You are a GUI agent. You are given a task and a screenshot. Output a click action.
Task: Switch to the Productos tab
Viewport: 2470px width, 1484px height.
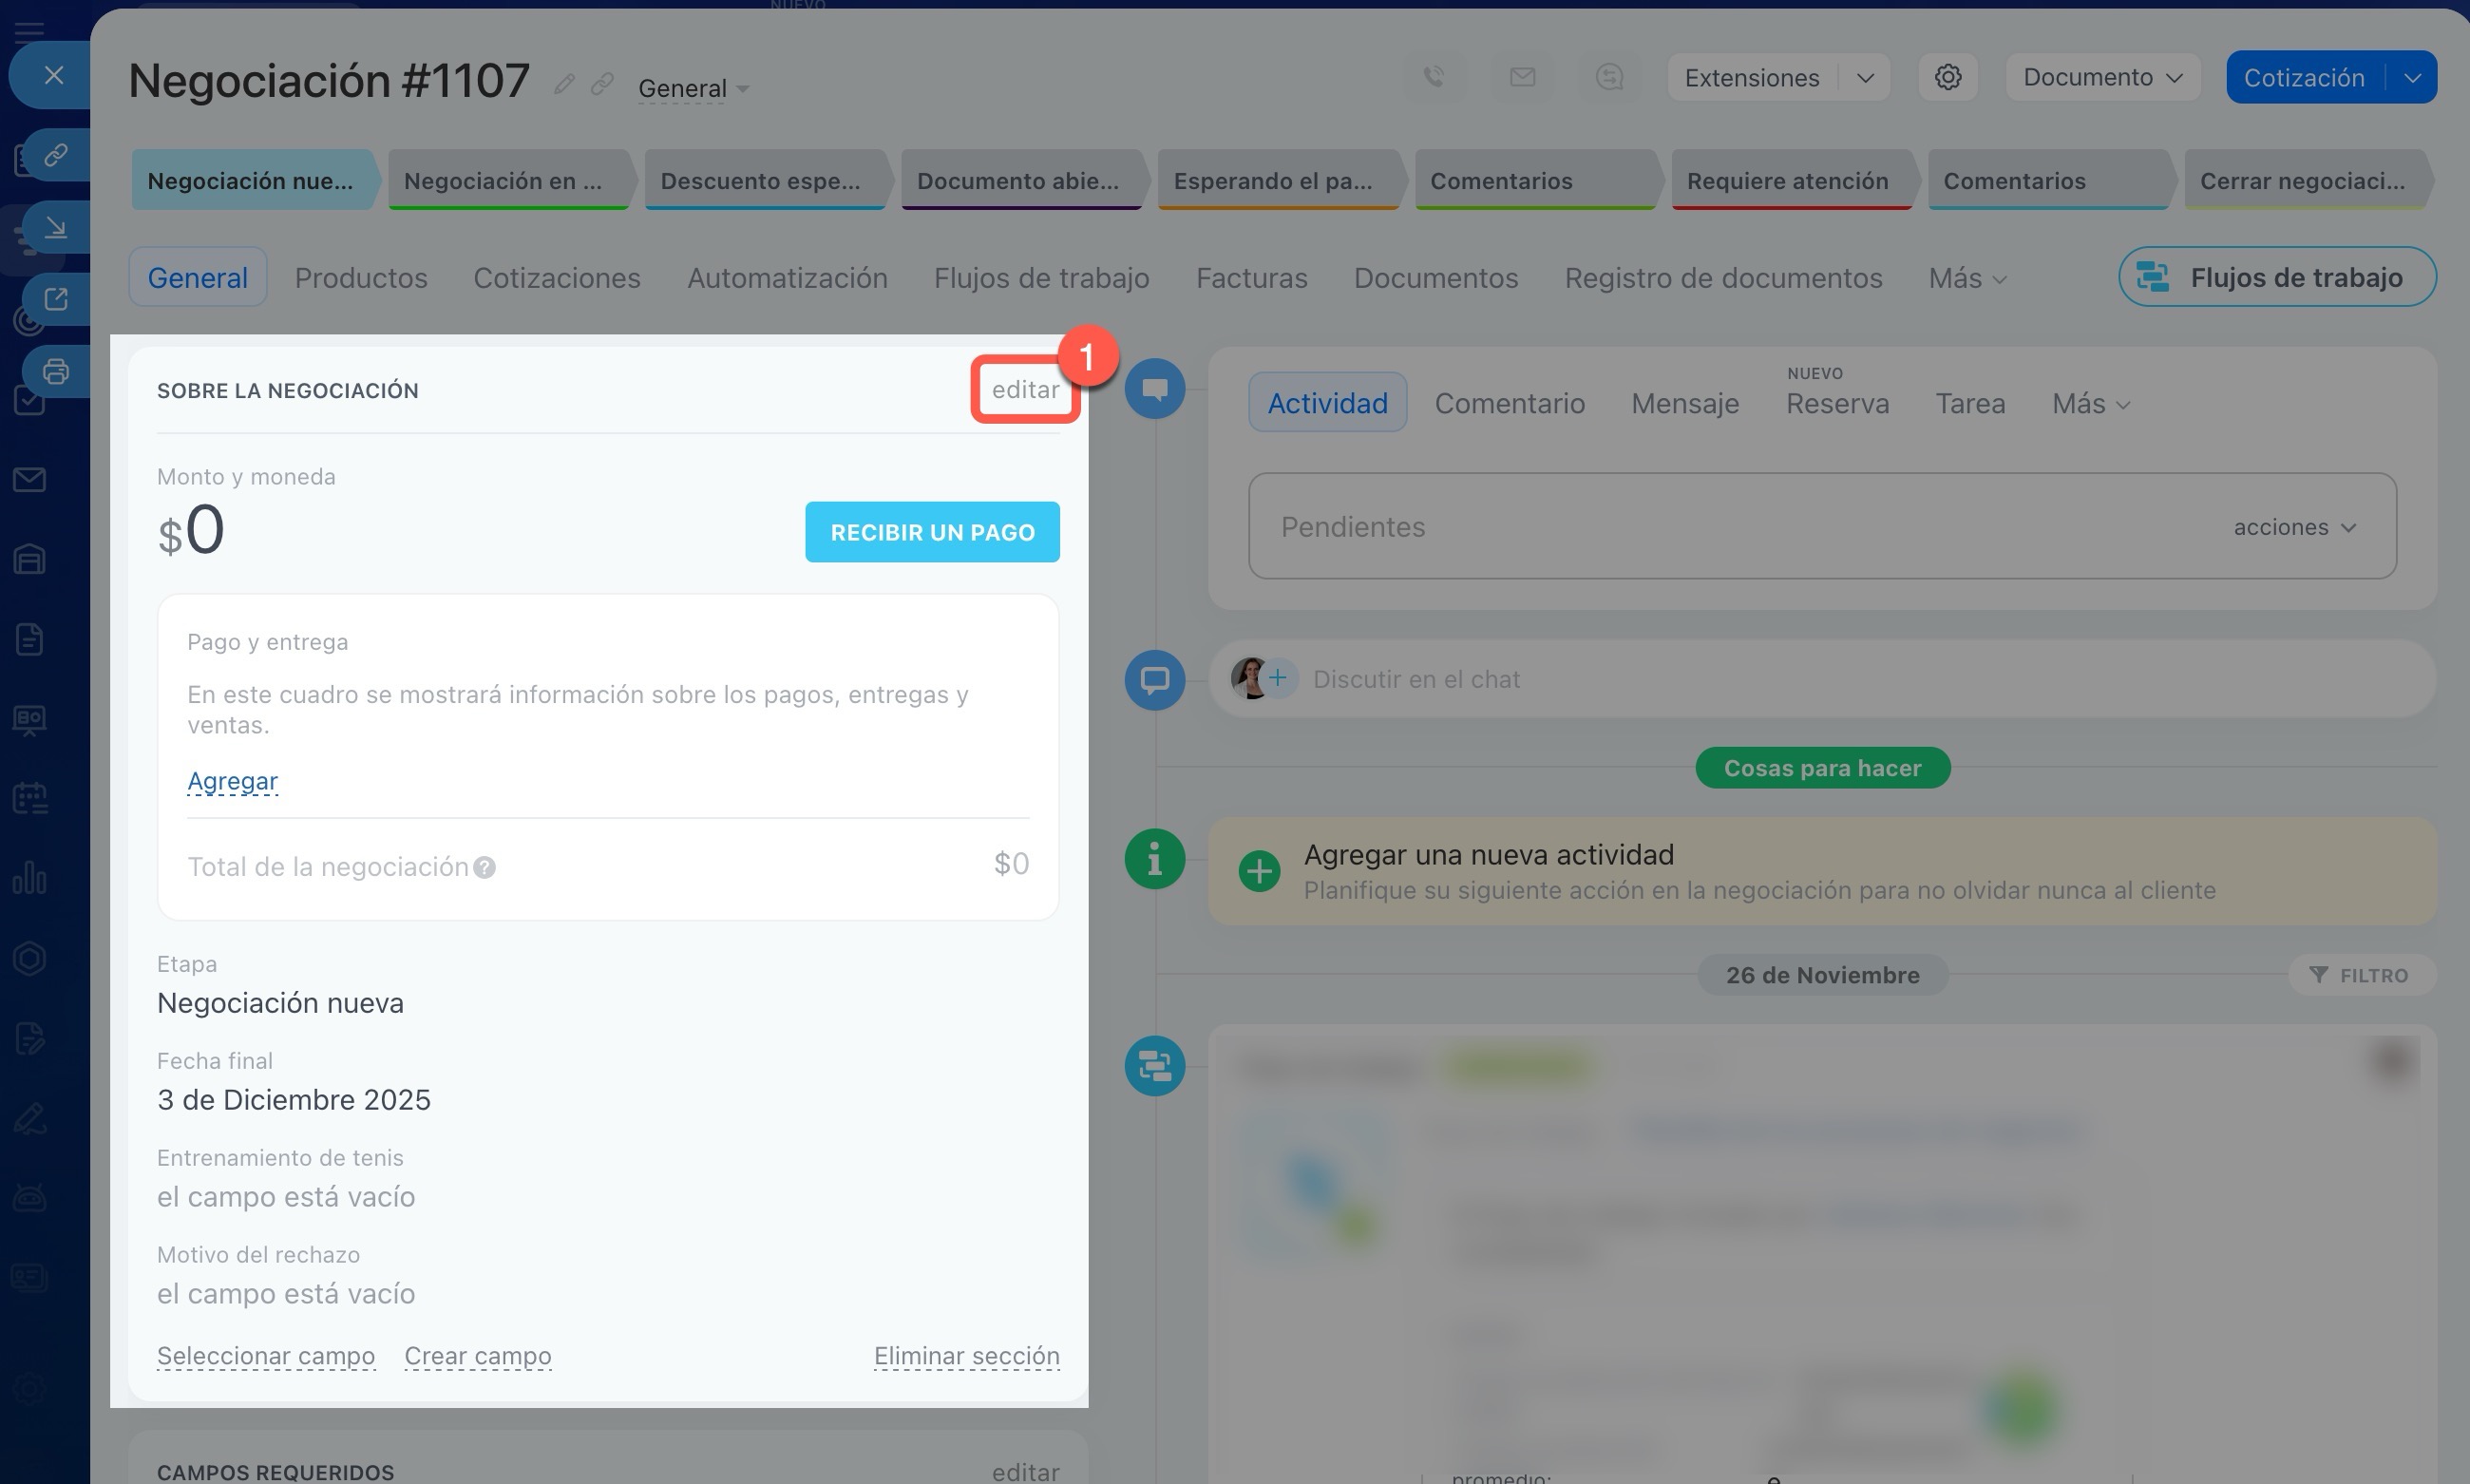pyautogui.click(x=361, y=278)
